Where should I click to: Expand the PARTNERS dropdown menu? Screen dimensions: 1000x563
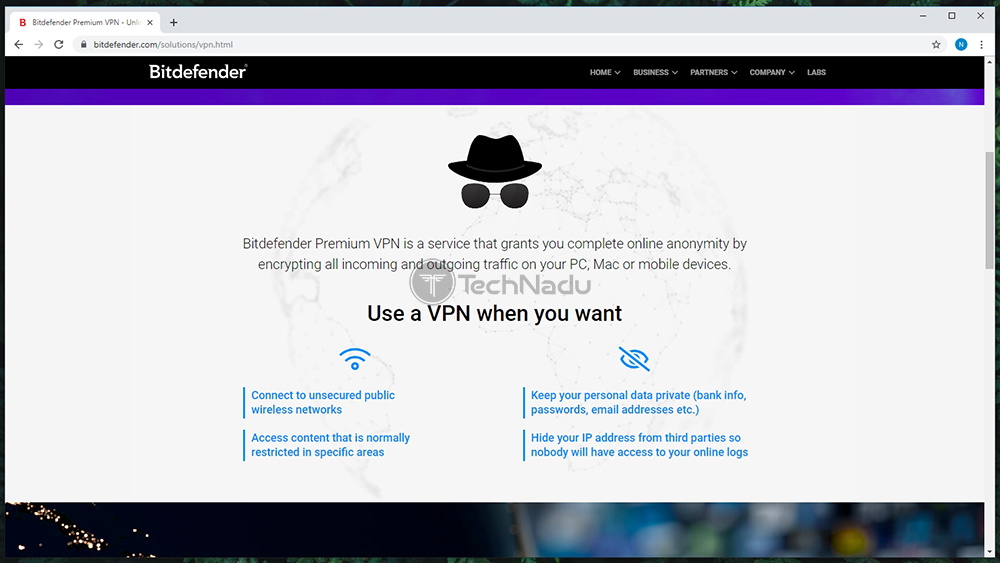click(713, 73)
